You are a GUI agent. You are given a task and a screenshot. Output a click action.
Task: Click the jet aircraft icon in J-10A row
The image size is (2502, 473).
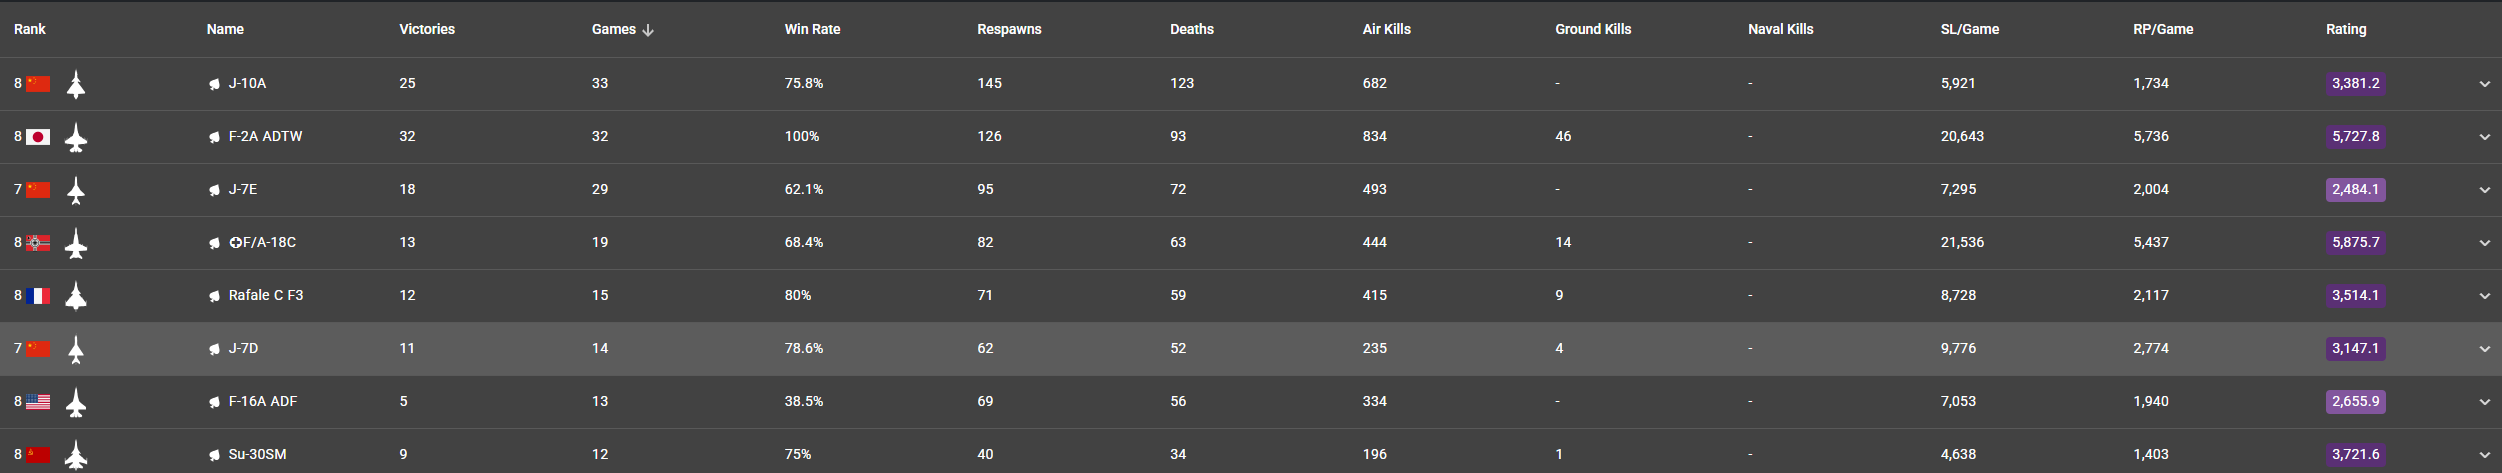75,84
